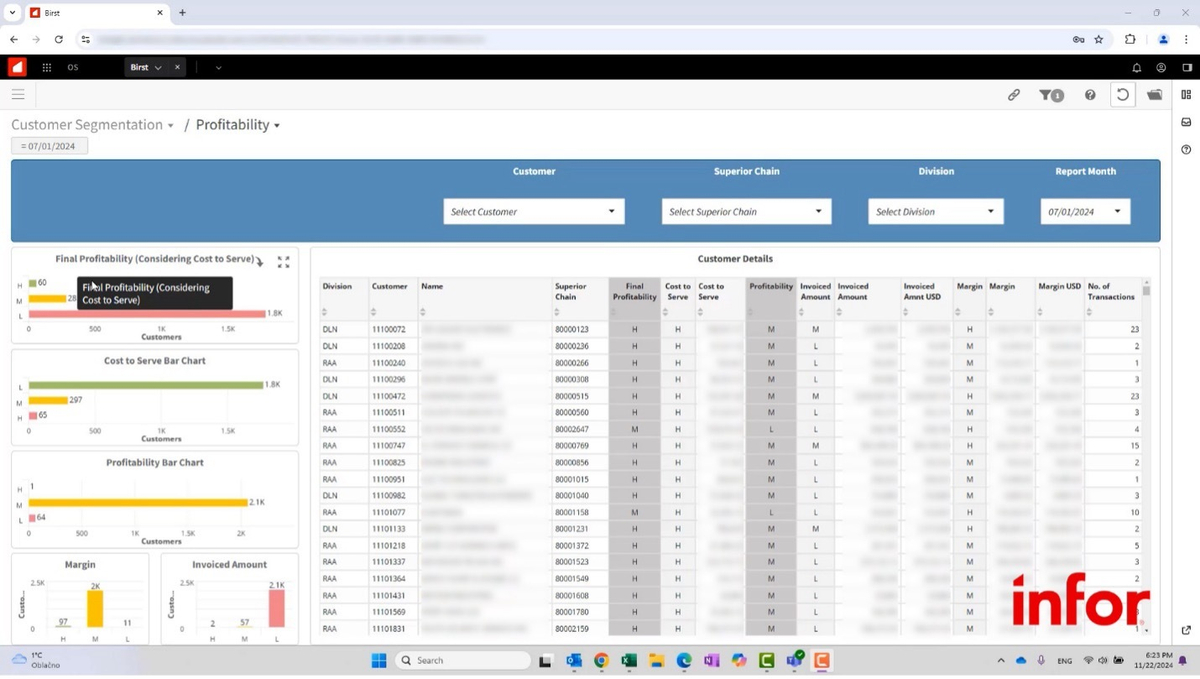
Task: Click yellow M bar in Margin chart
Action: (x=95, y=608)
